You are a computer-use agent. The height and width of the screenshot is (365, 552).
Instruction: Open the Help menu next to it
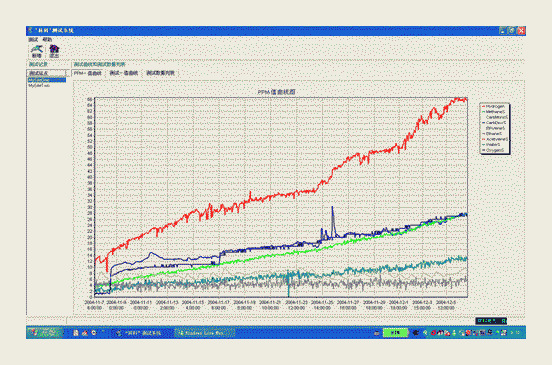(47, 39)
